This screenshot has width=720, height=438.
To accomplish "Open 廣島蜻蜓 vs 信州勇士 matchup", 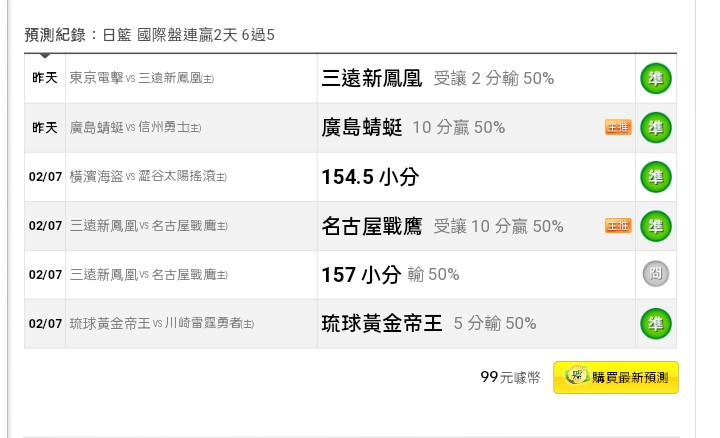I will point(135,127).
